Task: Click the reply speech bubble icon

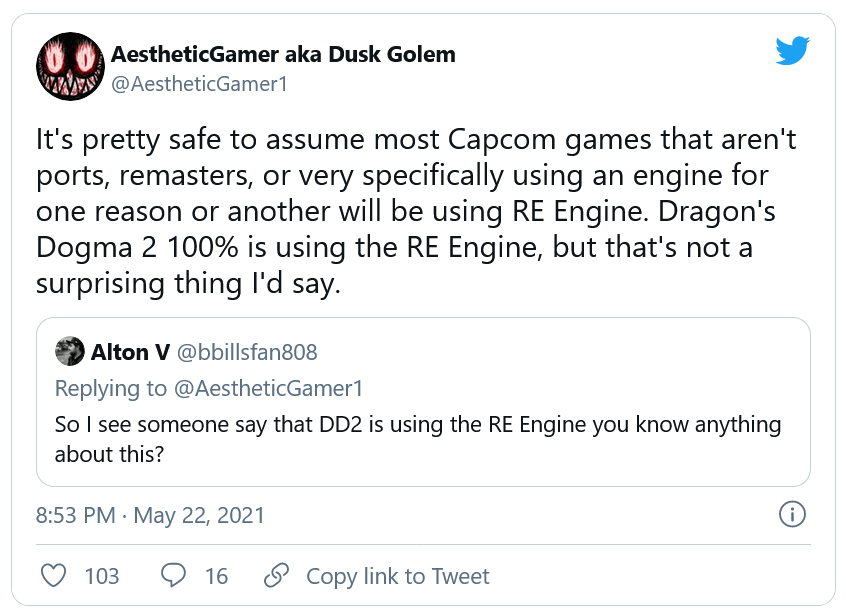Action: coord(174,576)
